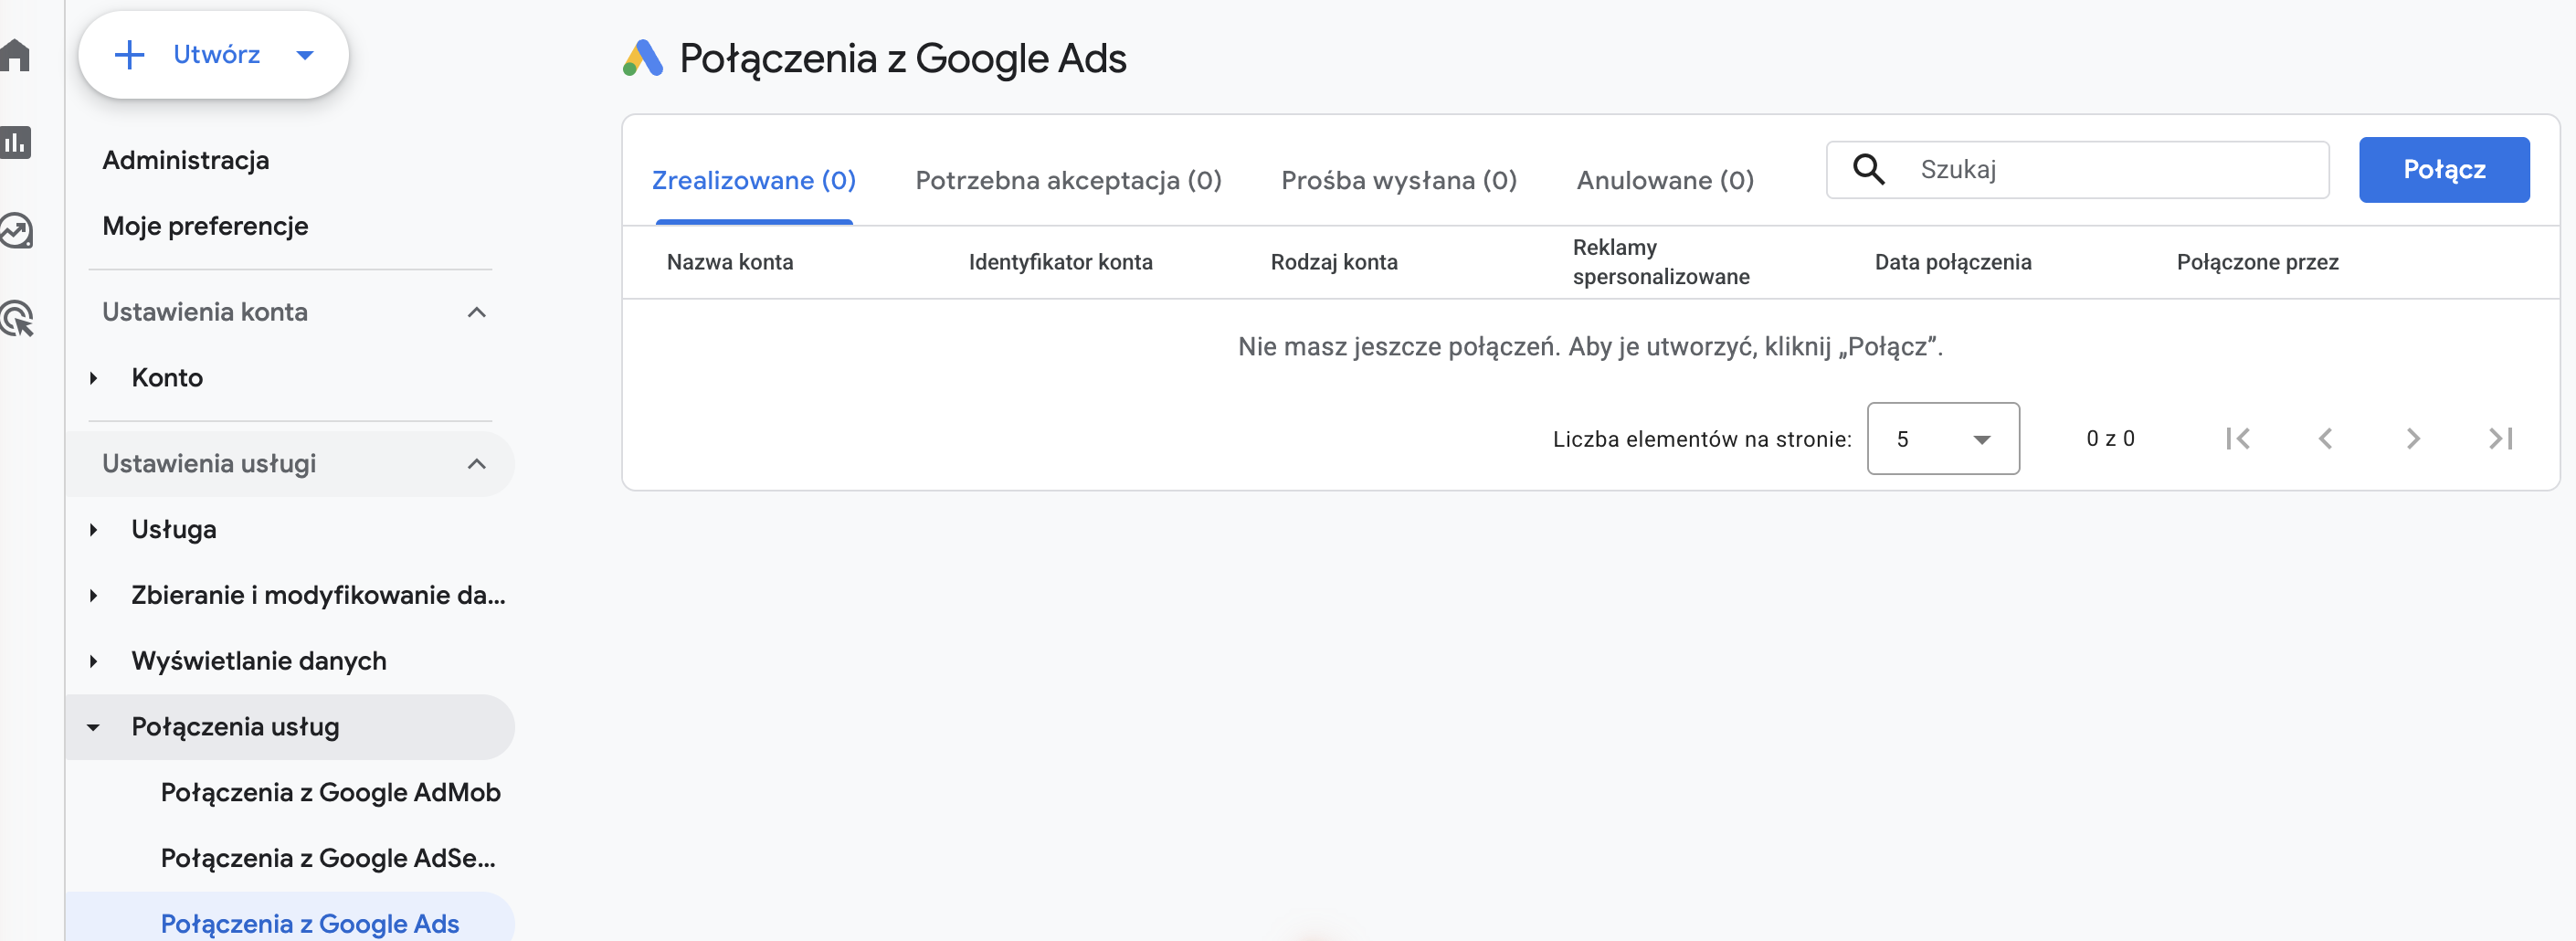Go to first page of results
This screenshot has width=2576, height=941.
tap(2238, 438)
